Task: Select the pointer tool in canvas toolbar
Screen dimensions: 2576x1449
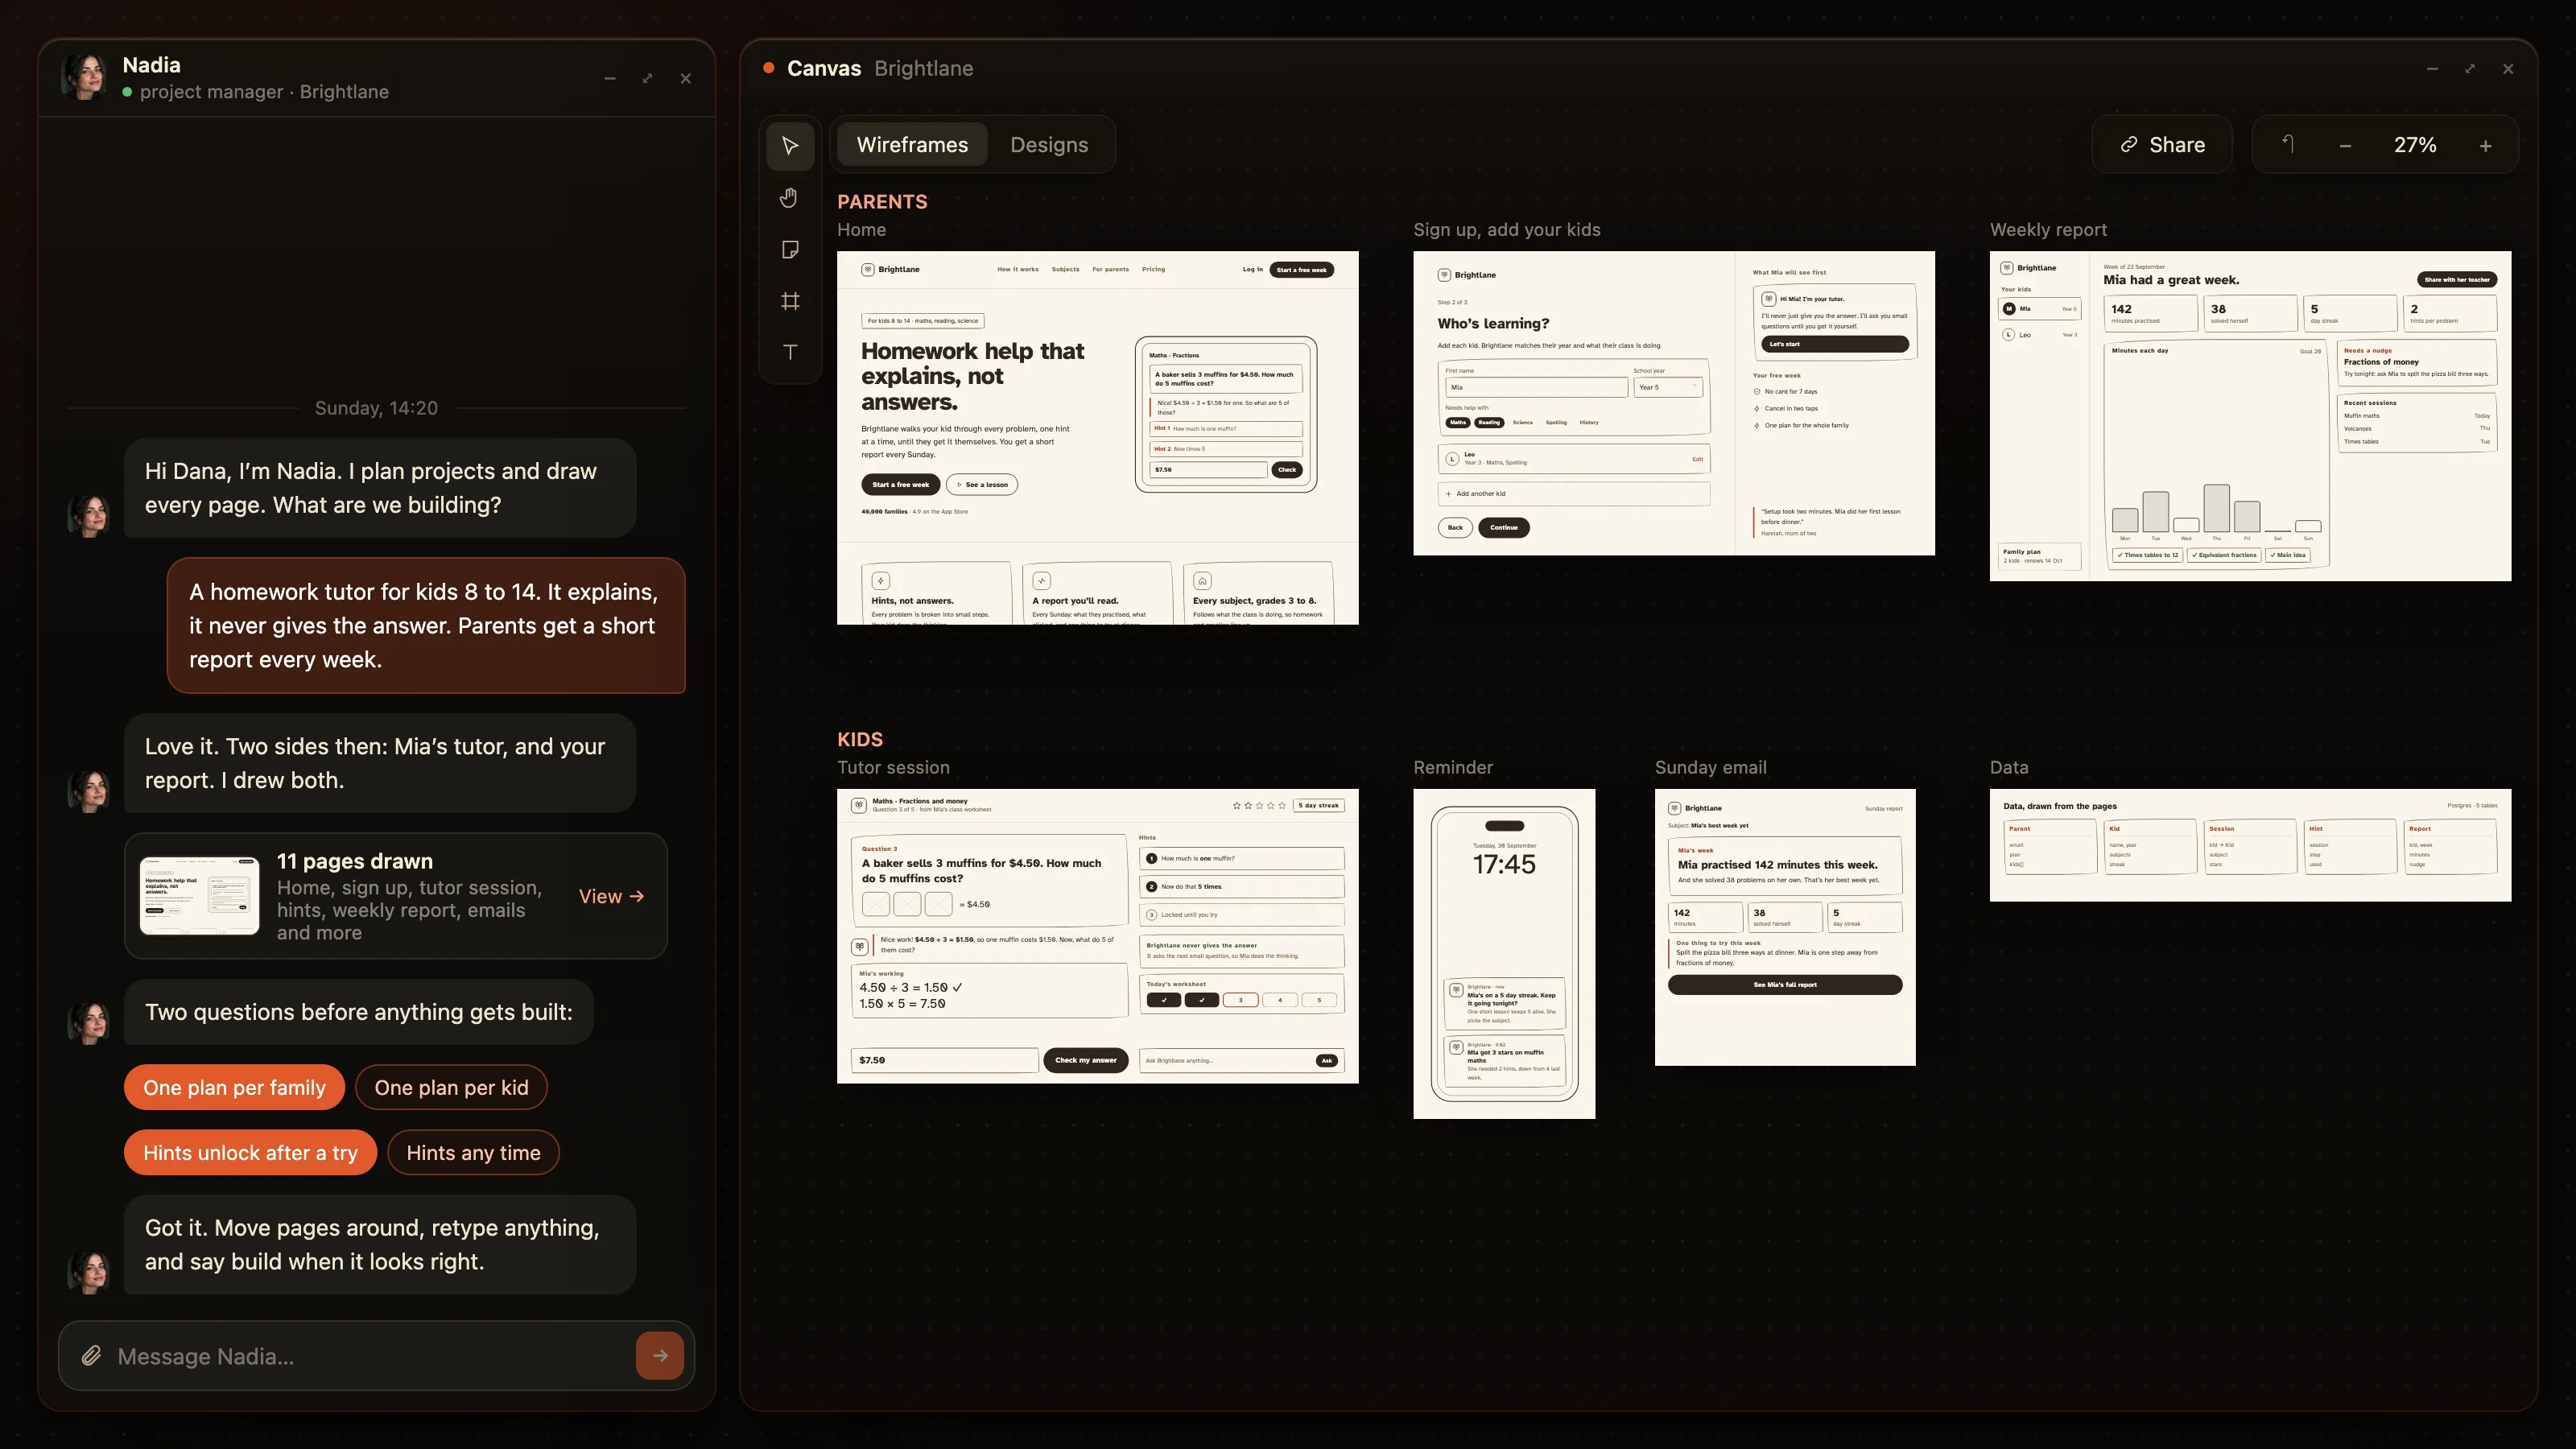Action: click(790, 146)
